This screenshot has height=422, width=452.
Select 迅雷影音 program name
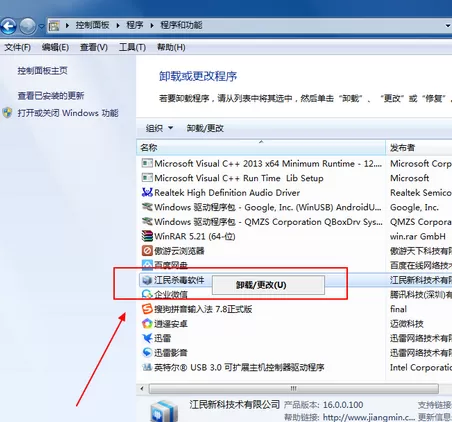(171, 353)
